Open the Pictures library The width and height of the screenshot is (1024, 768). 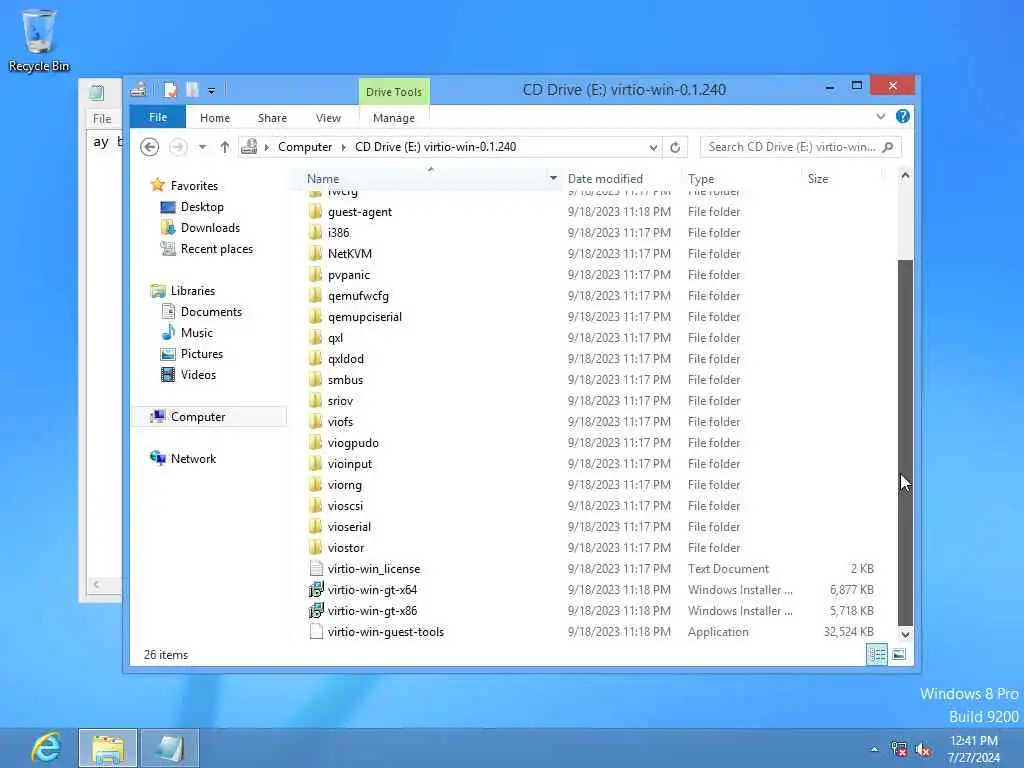point(202,353)
